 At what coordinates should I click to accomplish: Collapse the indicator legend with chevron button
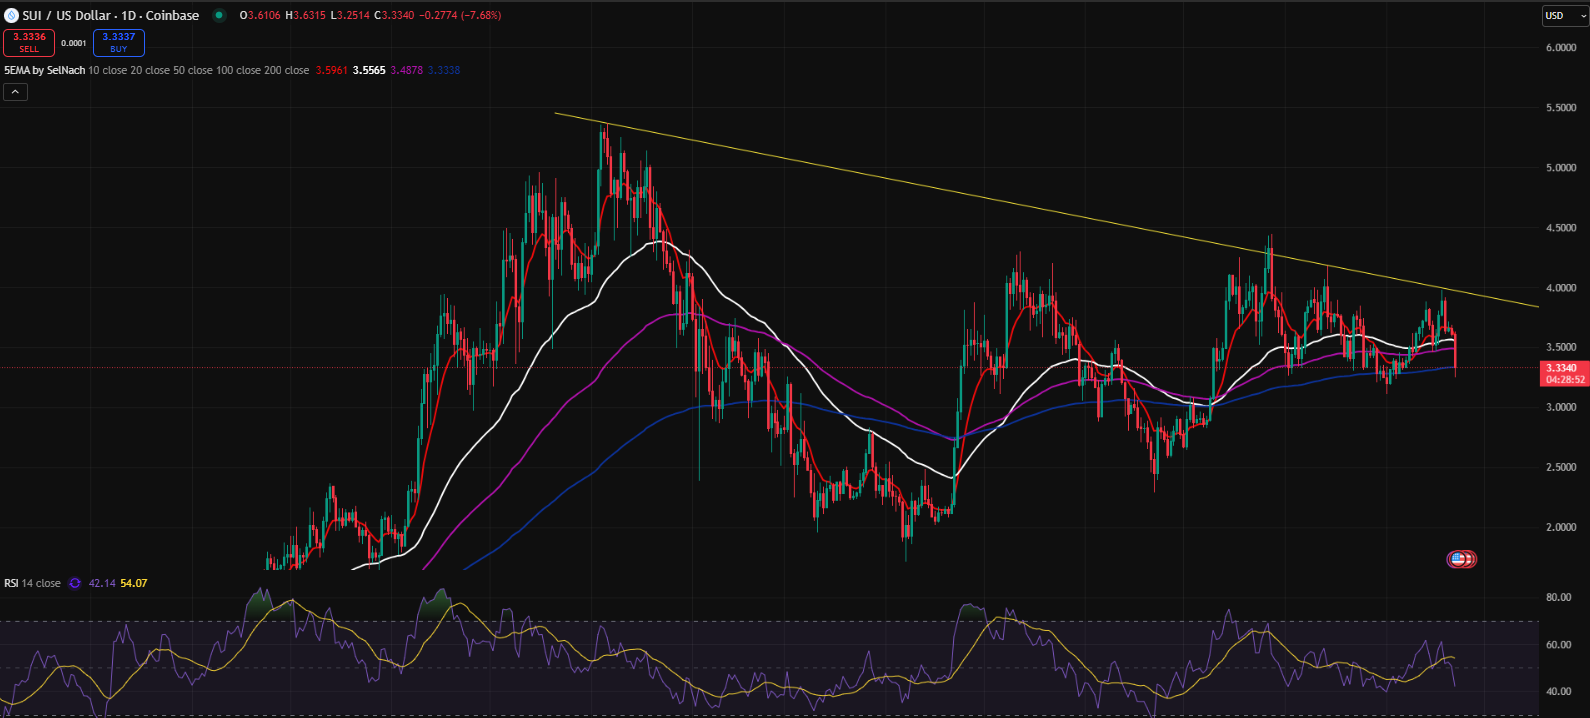15,92
